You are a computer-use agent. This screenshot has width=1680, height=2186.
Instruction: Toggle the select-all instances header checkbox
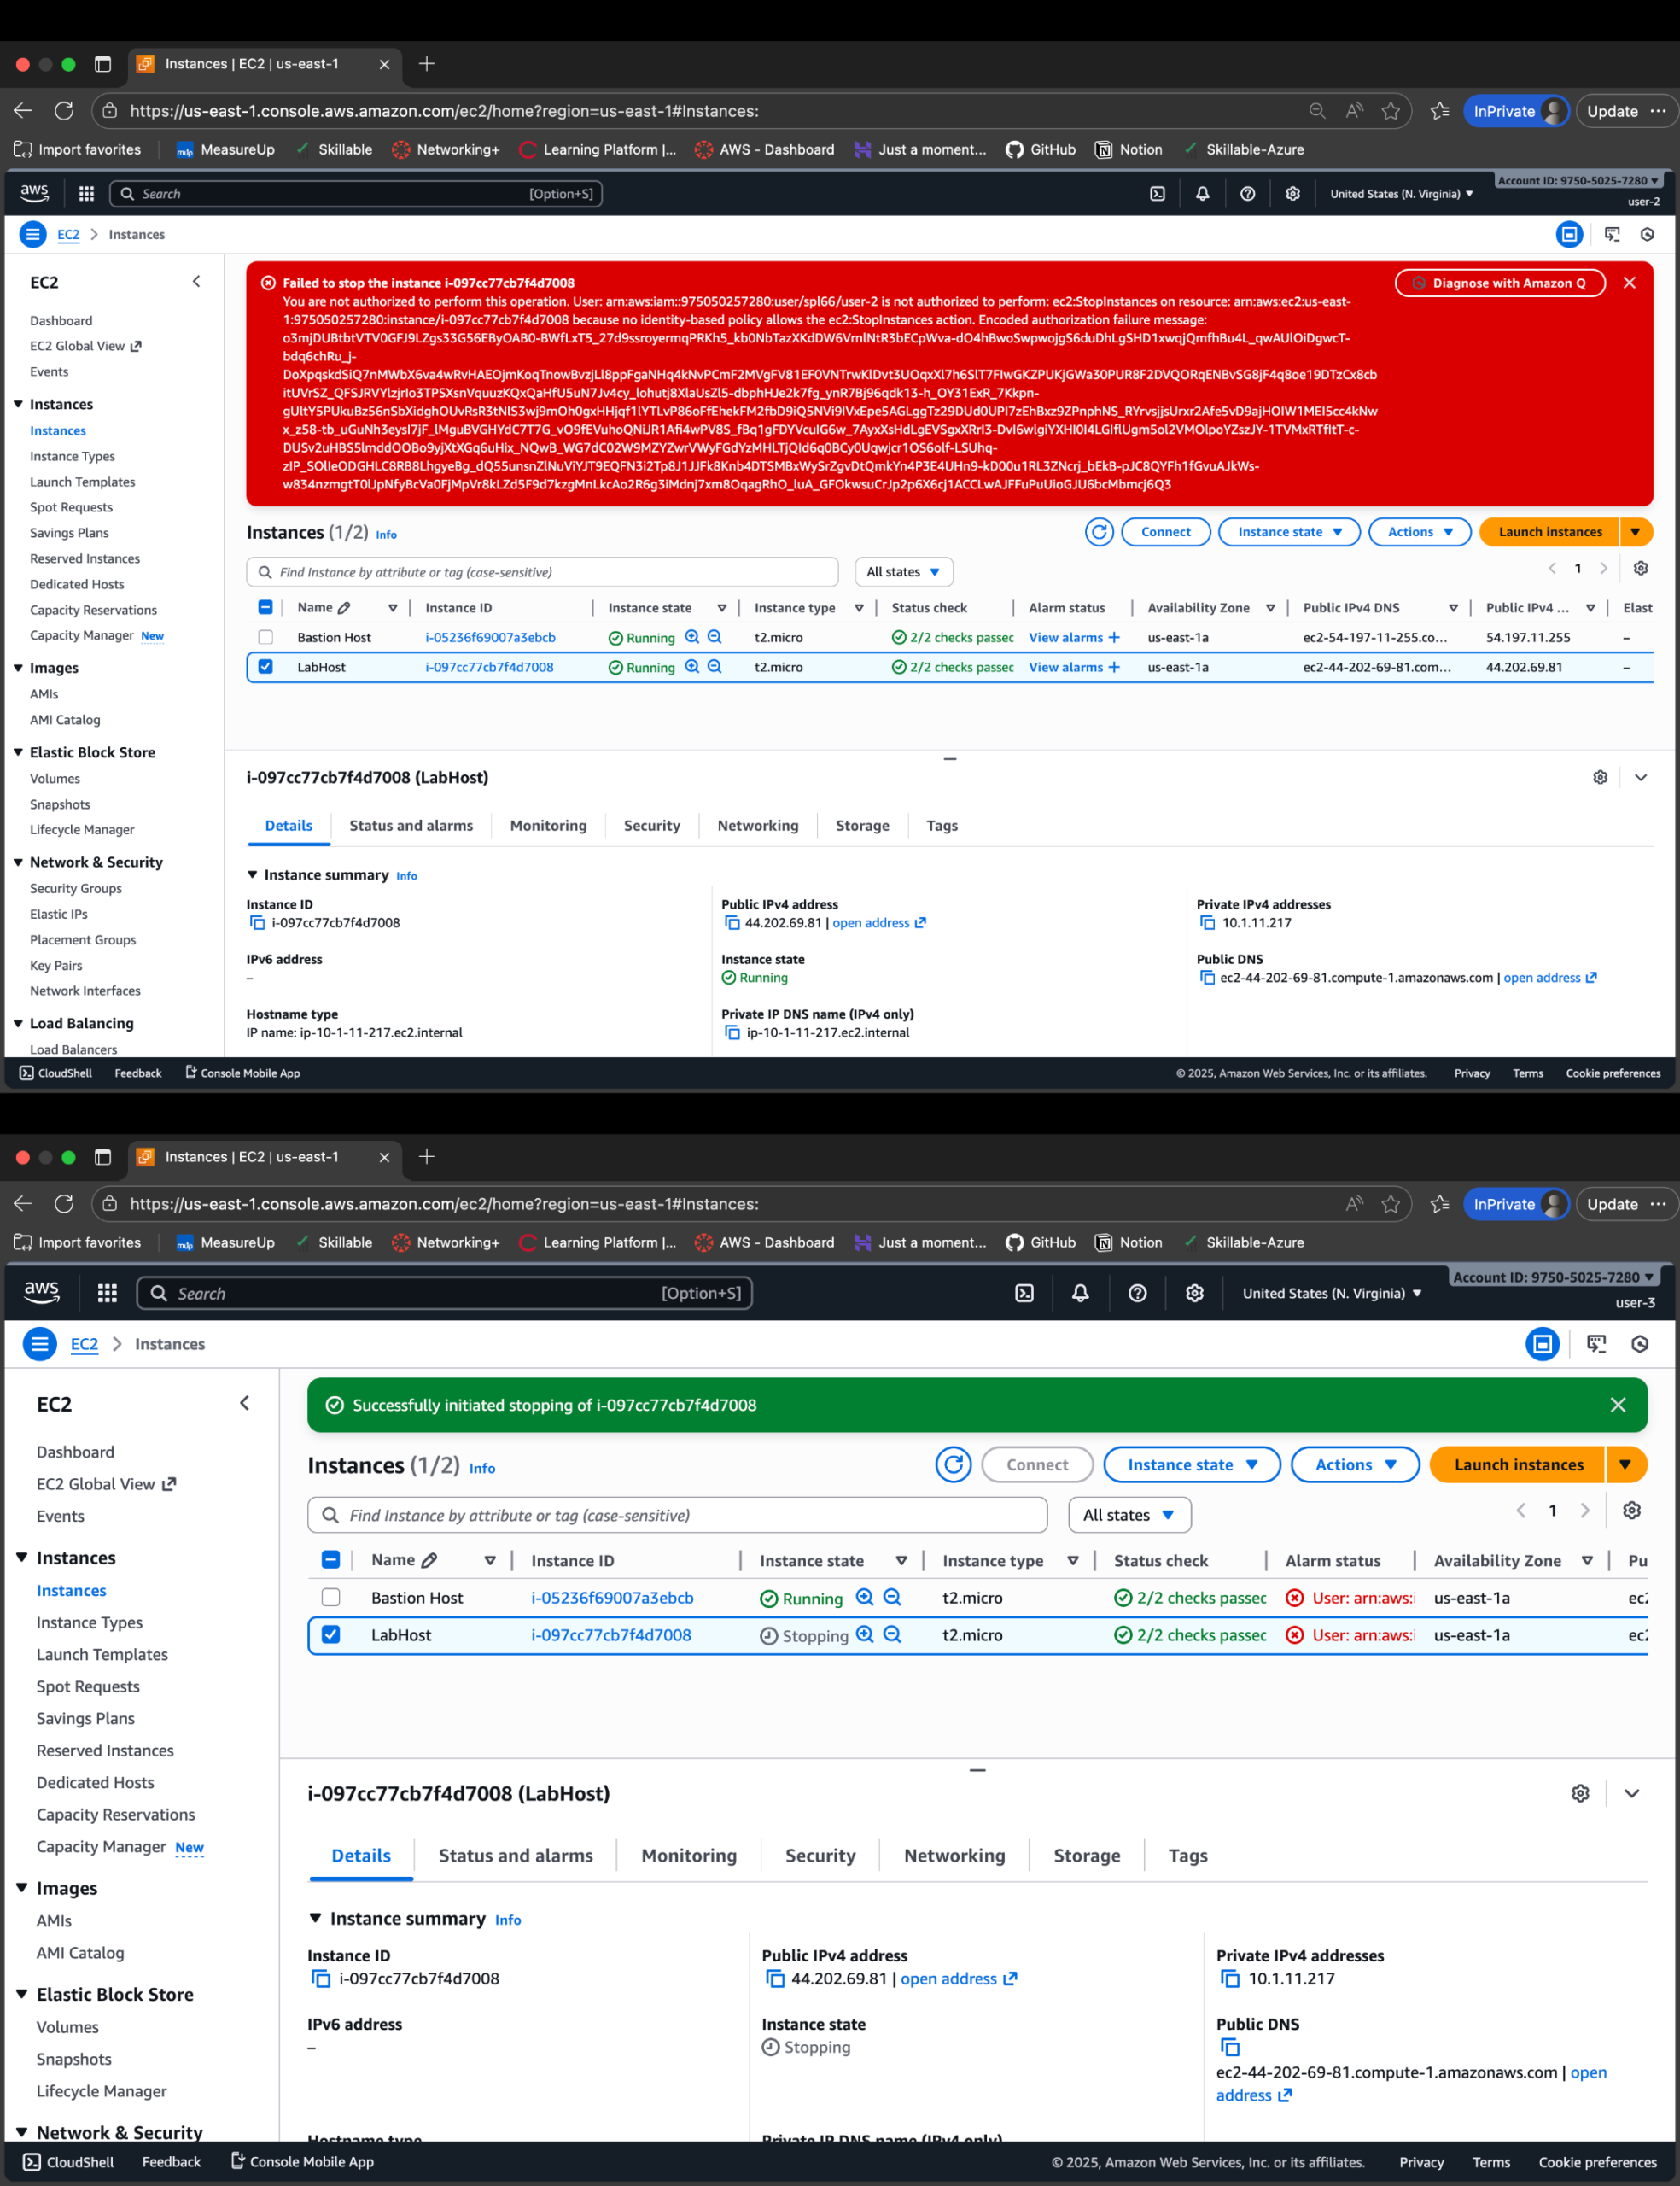point(265,607)
